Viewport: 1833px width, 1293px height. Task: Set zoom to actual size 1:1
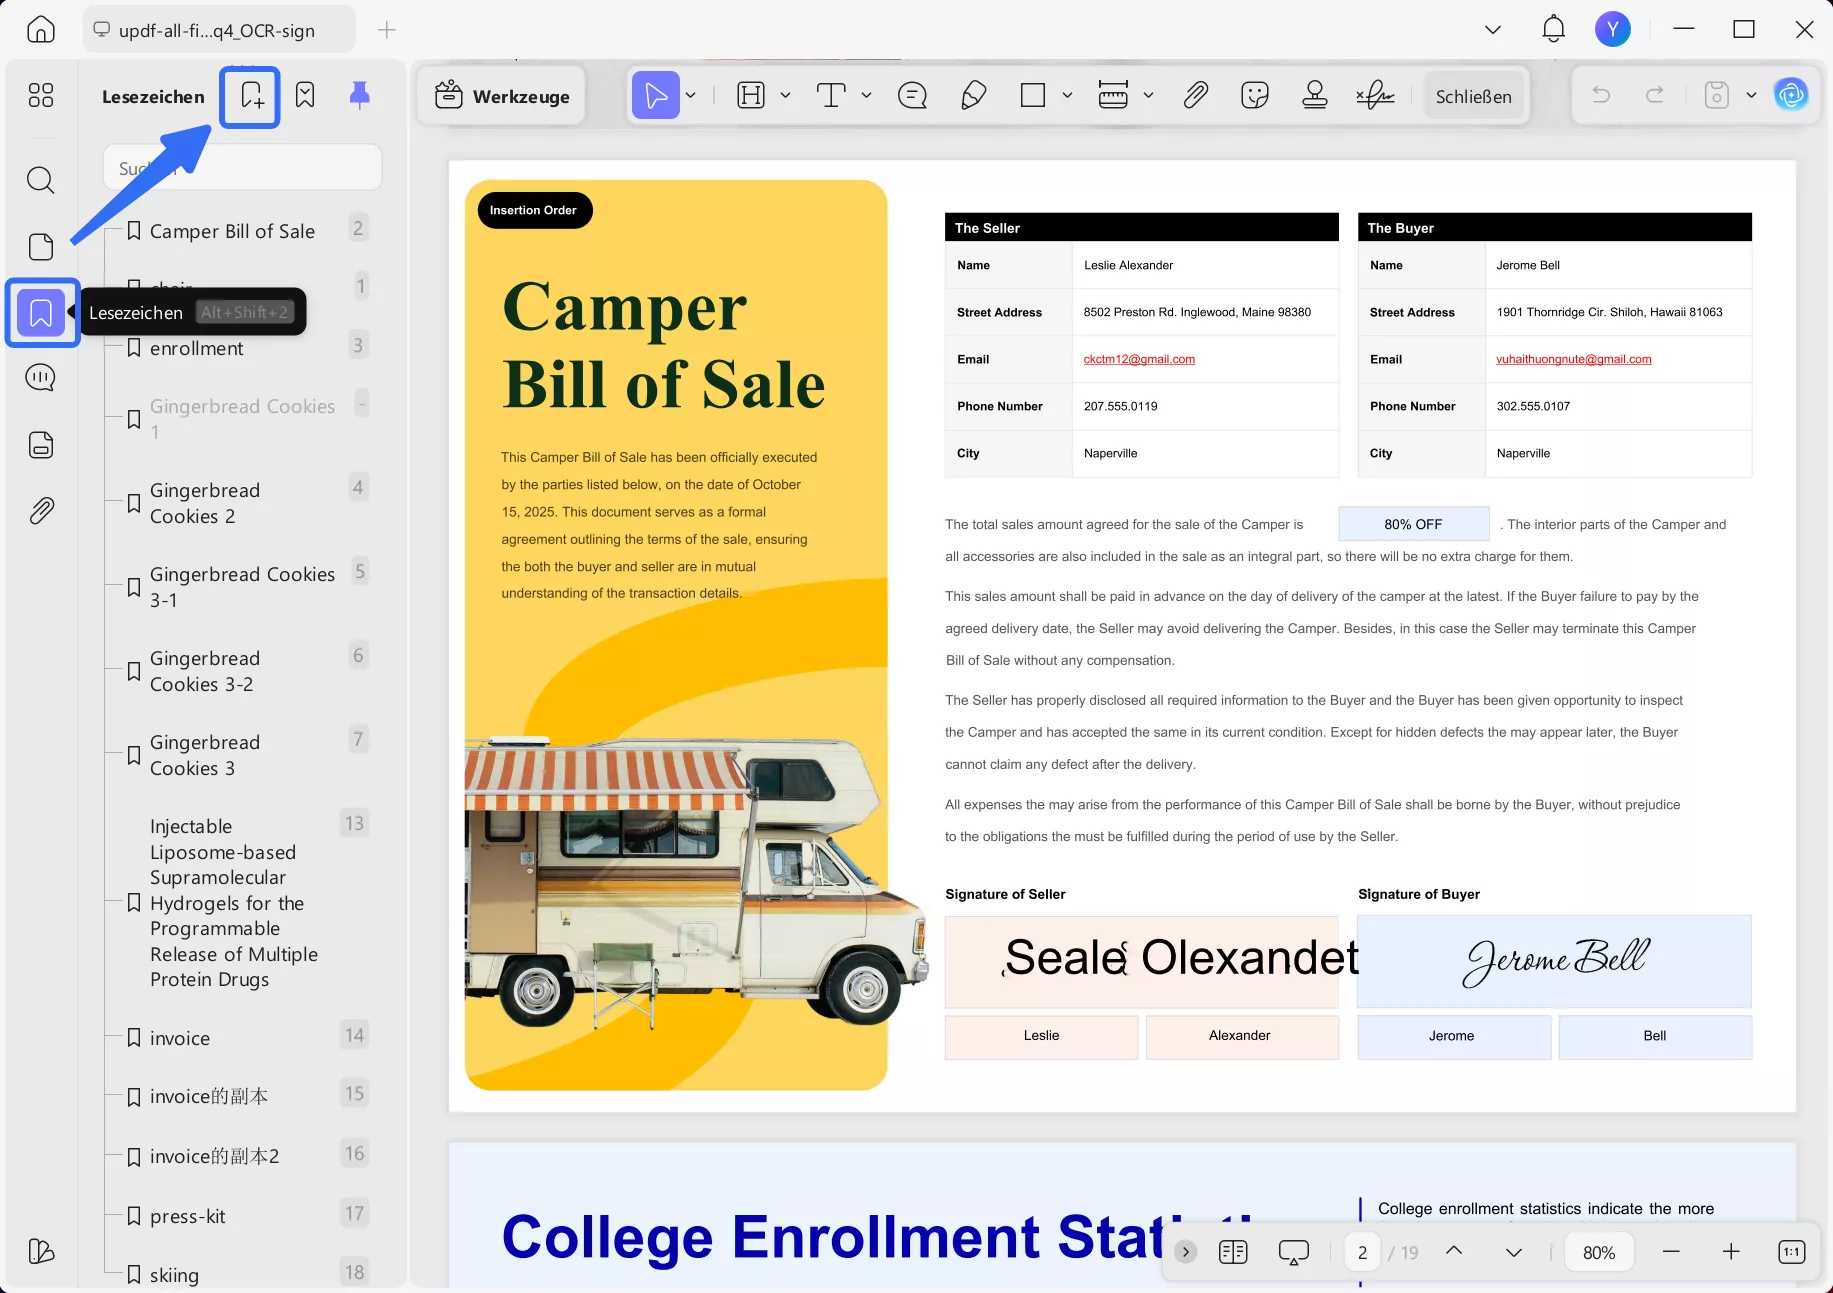(1792, 1252)
